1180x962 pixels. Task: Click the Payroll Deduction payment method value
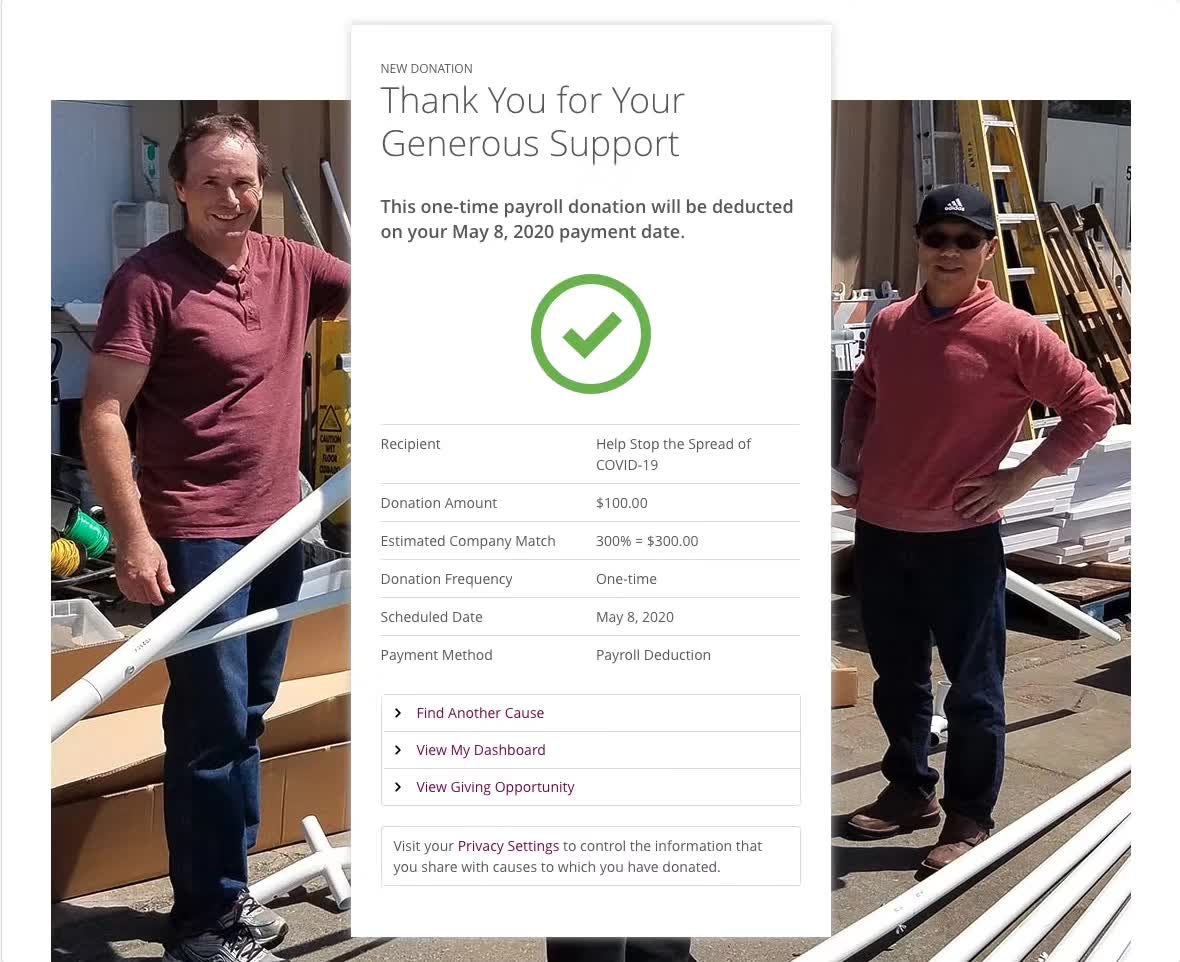(653, 655)
